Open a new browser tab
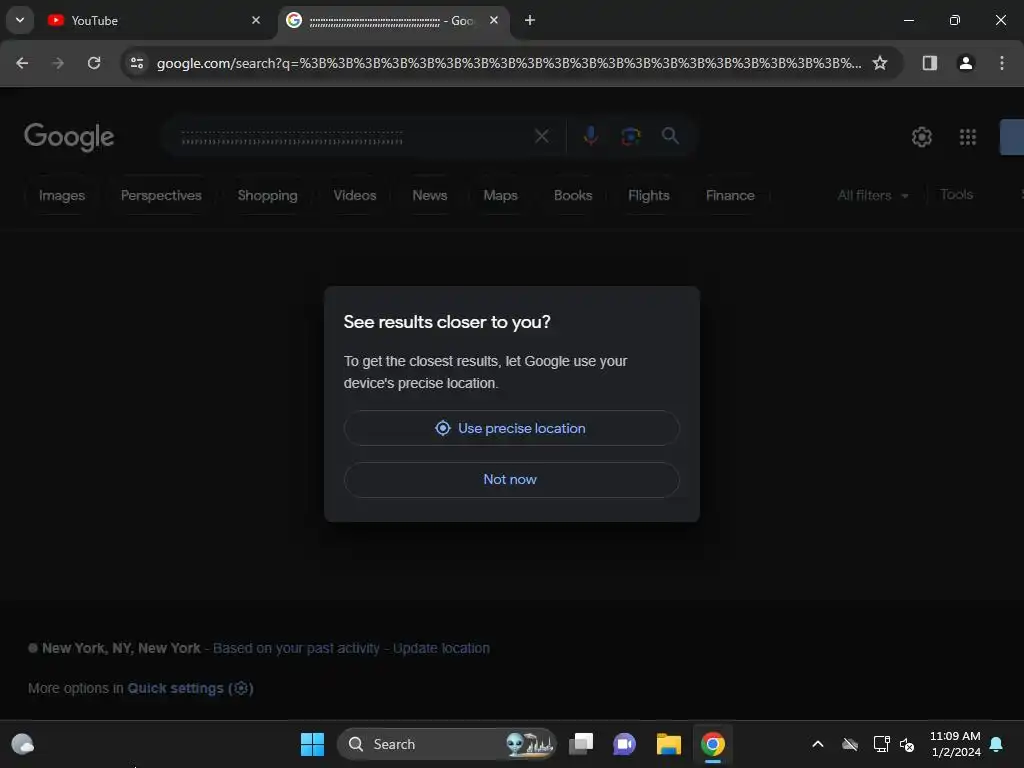Screen dimensions: 1024x768 click(530, 20)
